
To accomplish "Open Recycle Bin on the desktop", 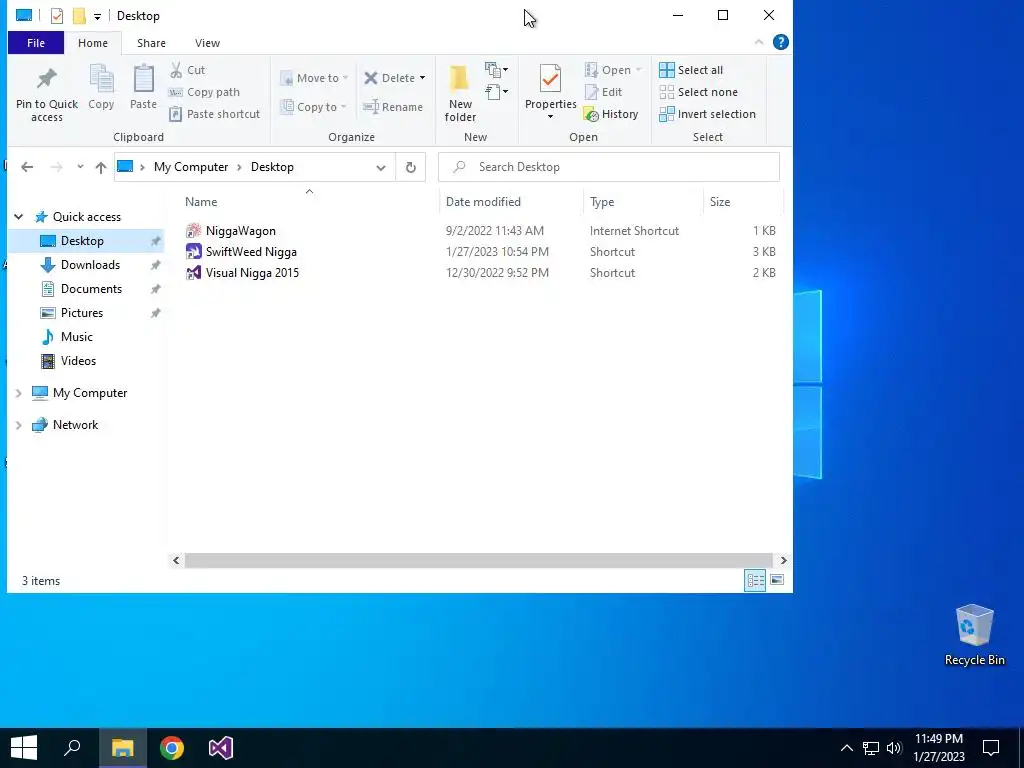I will click(x=974, y=635).
